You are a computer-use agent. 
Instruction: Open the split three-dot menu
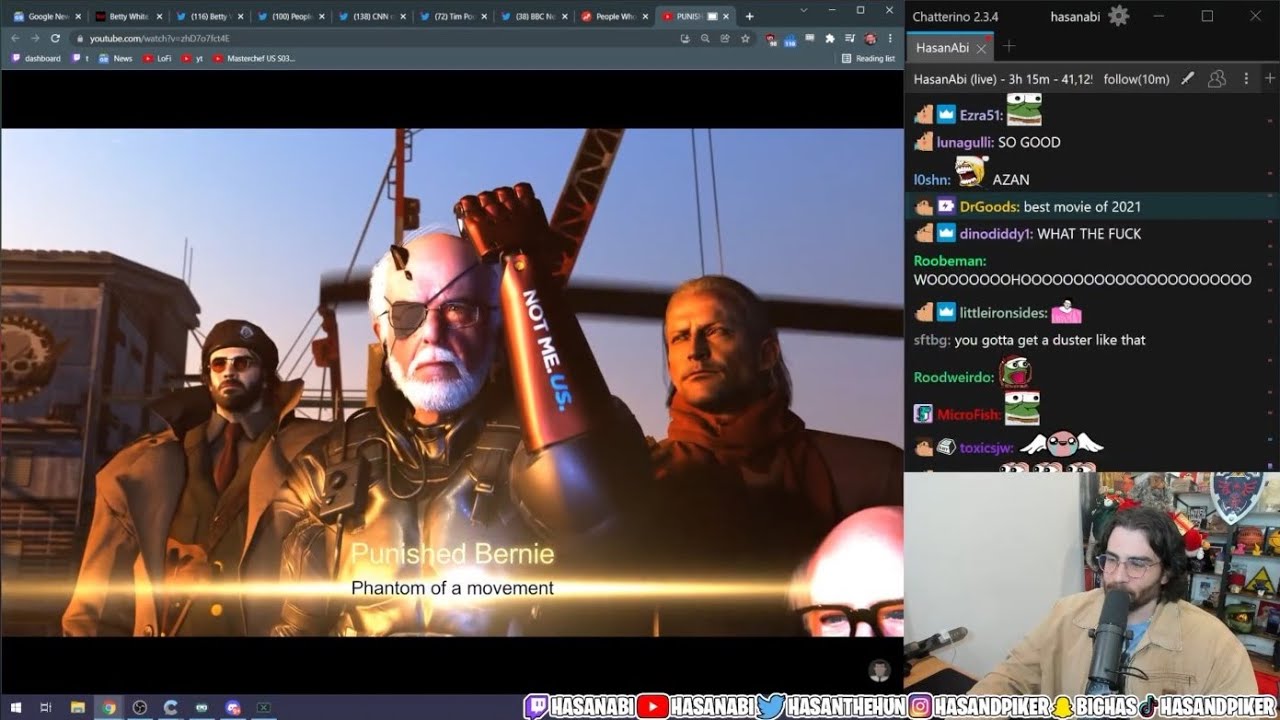[x=1246, y=79]
